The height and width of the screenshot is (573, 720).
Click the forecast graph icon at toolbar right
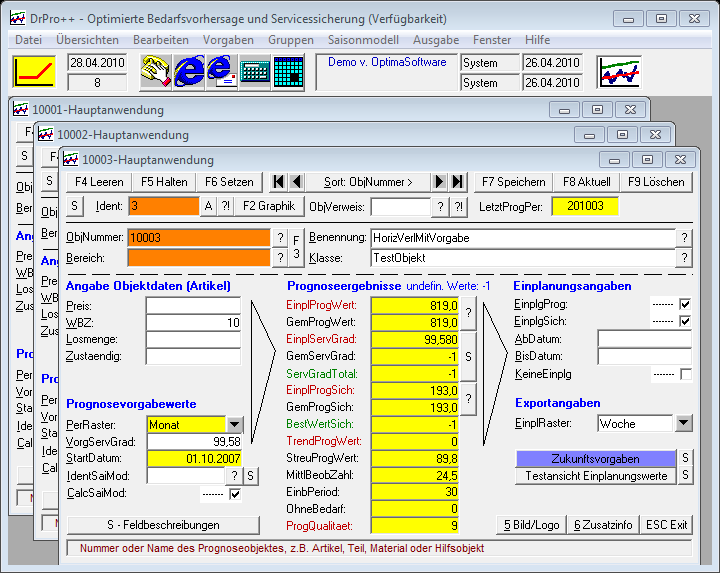[618, 73]
